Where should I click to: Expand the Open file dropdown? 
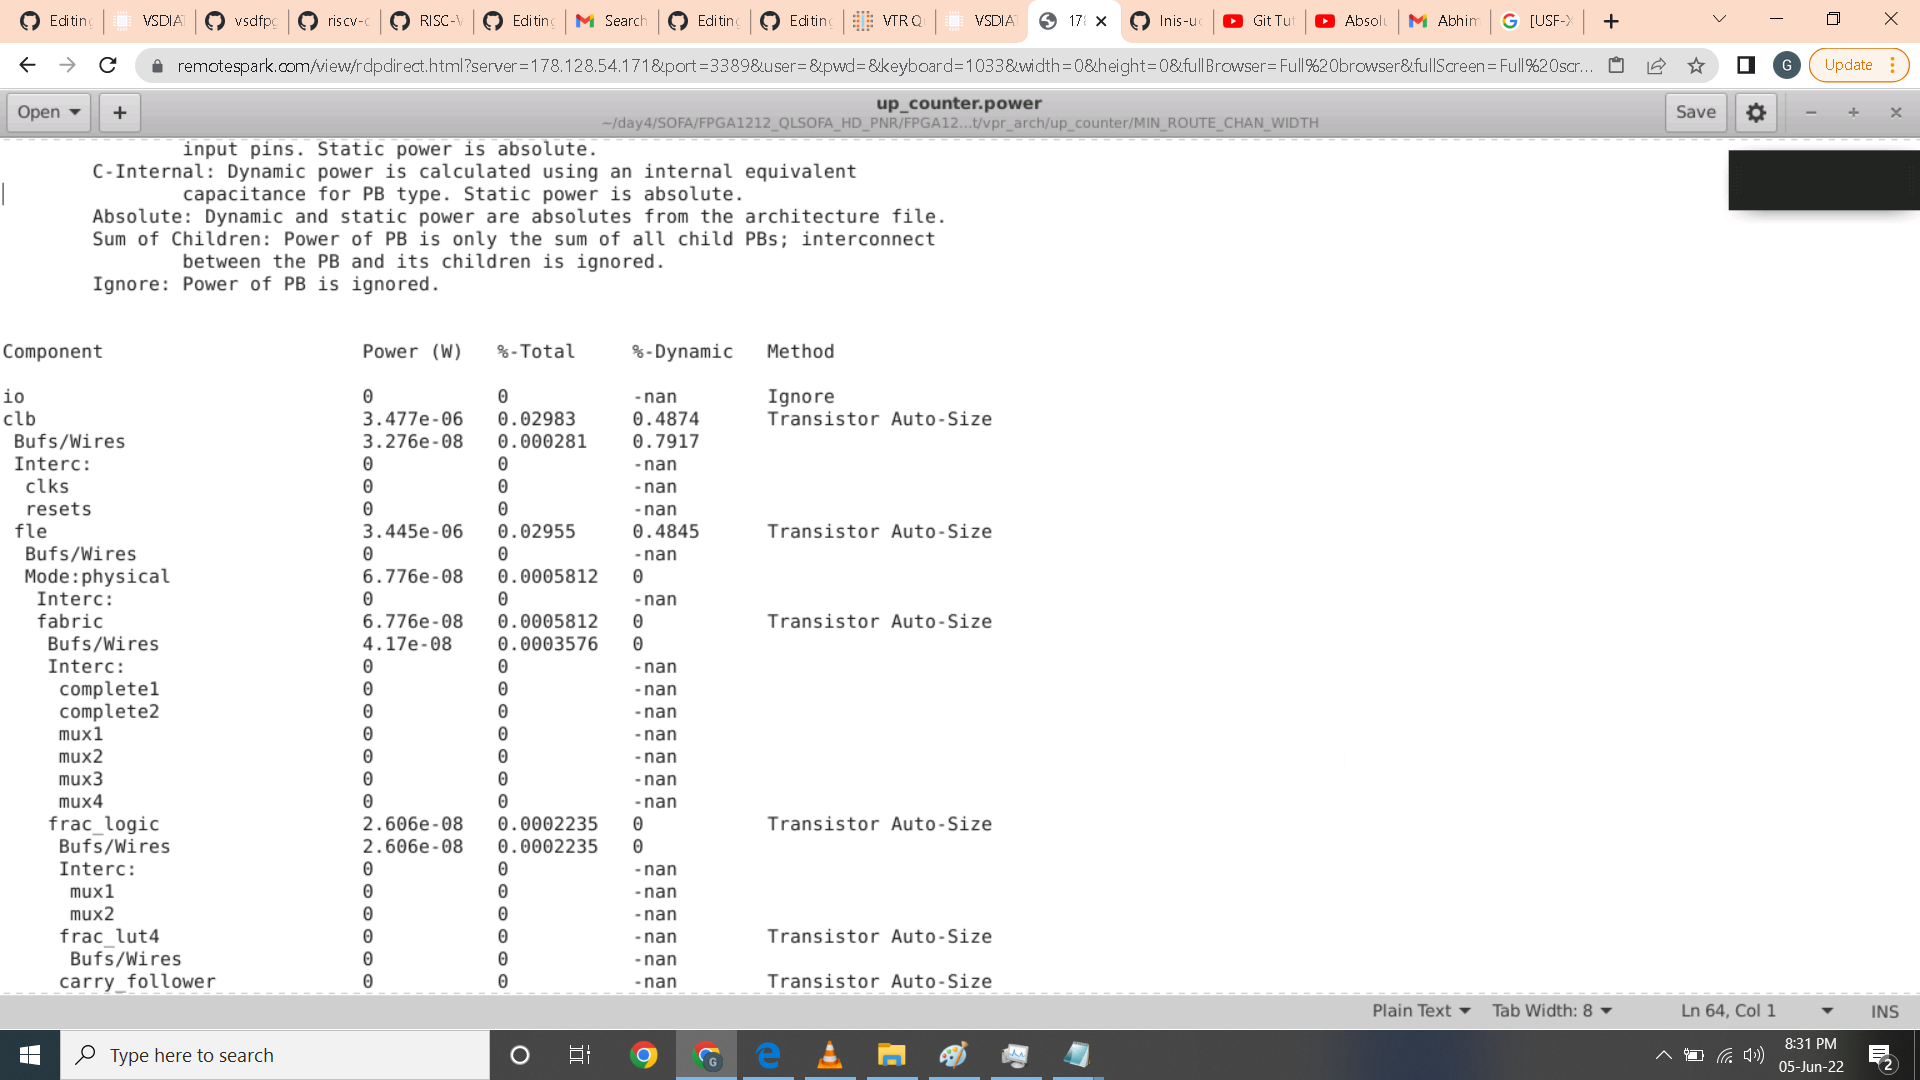point(48,112)
